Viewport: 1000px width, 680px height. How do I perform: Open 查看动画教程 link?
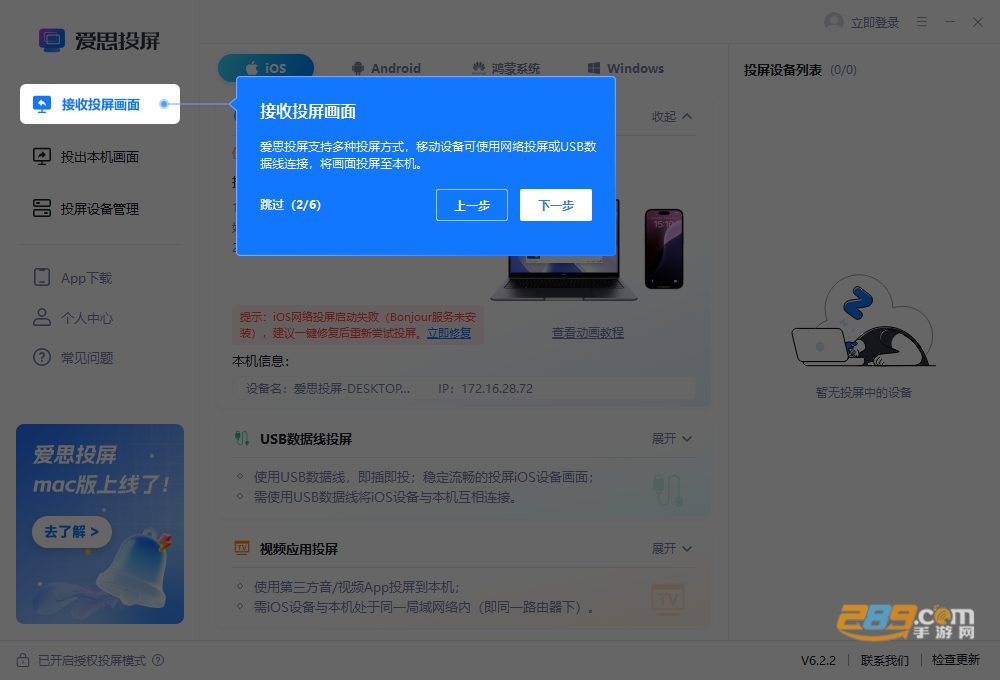coord(587,333)
